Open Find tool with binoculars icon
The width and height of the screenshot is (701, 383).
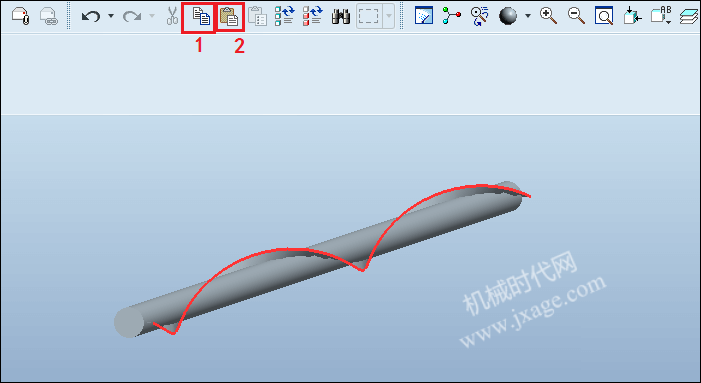[341, 17]
